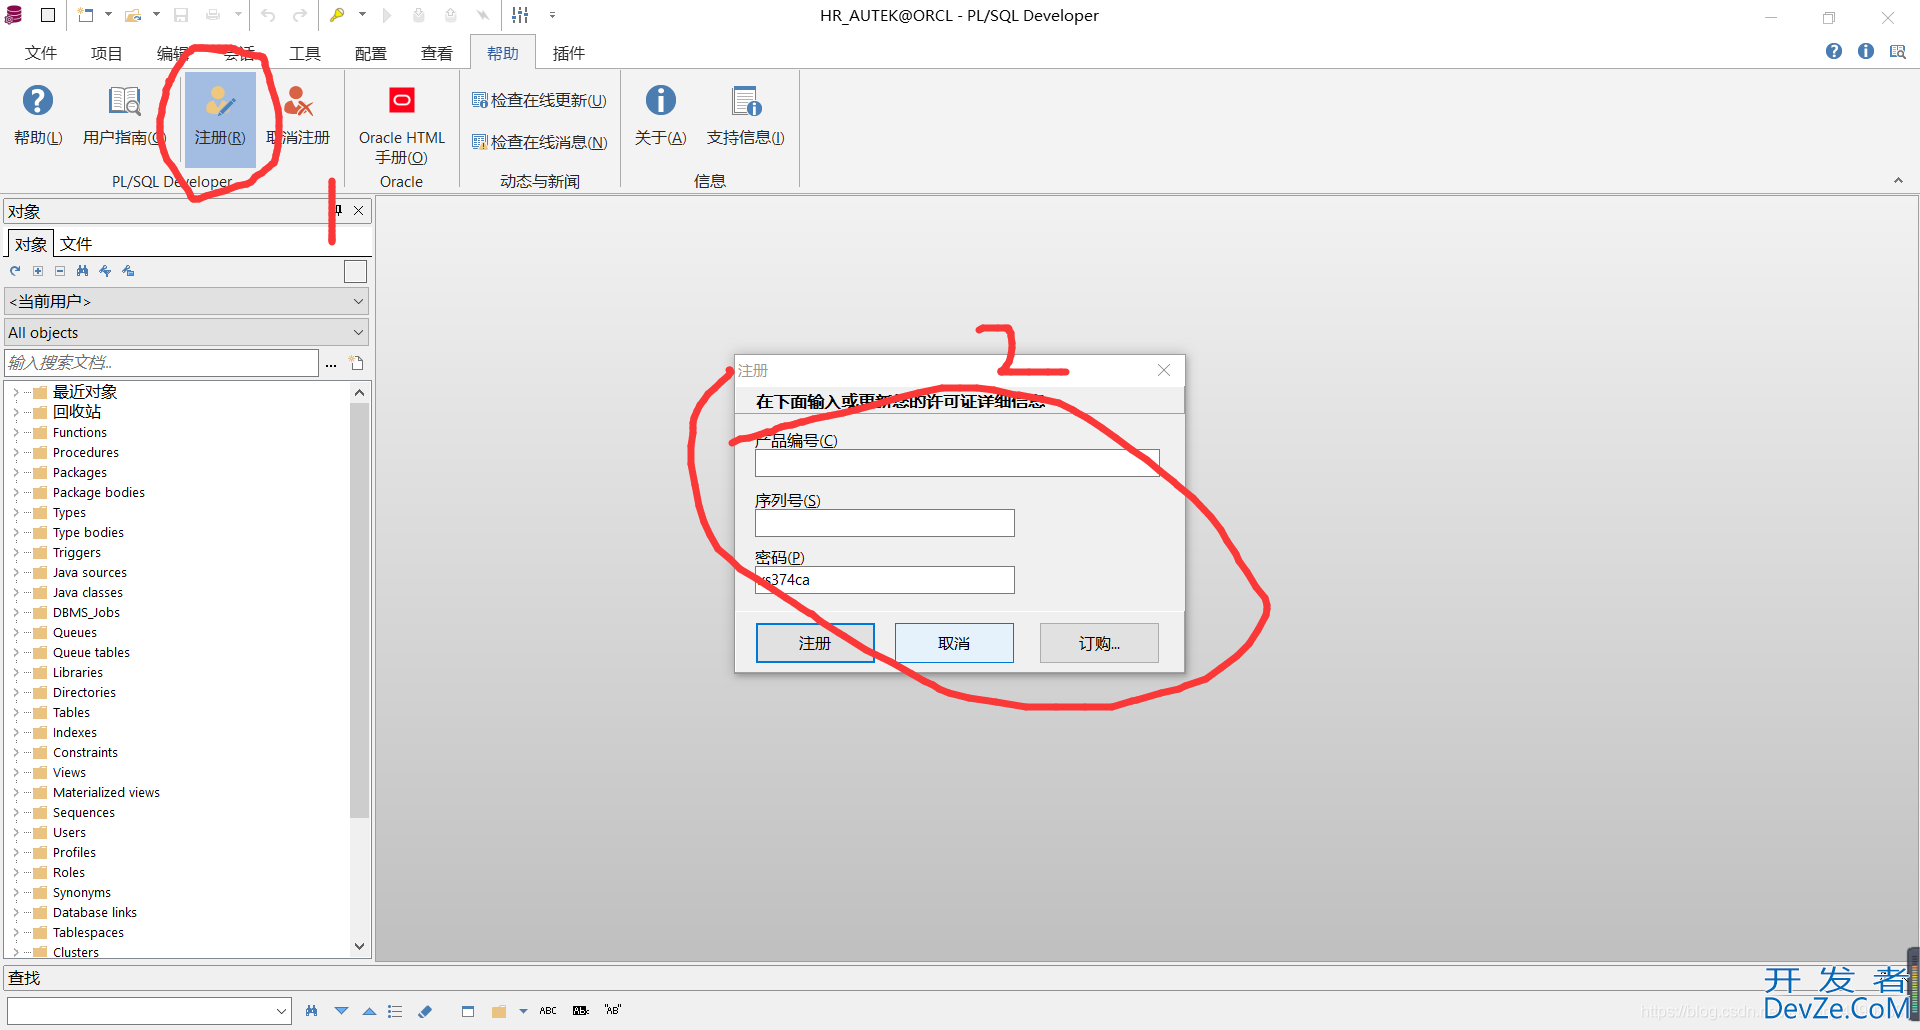Image resolution: width=1920 pixels, height=1030 pixels.
Task: Toggle ABC case sensitive option
Action: 548,1011
